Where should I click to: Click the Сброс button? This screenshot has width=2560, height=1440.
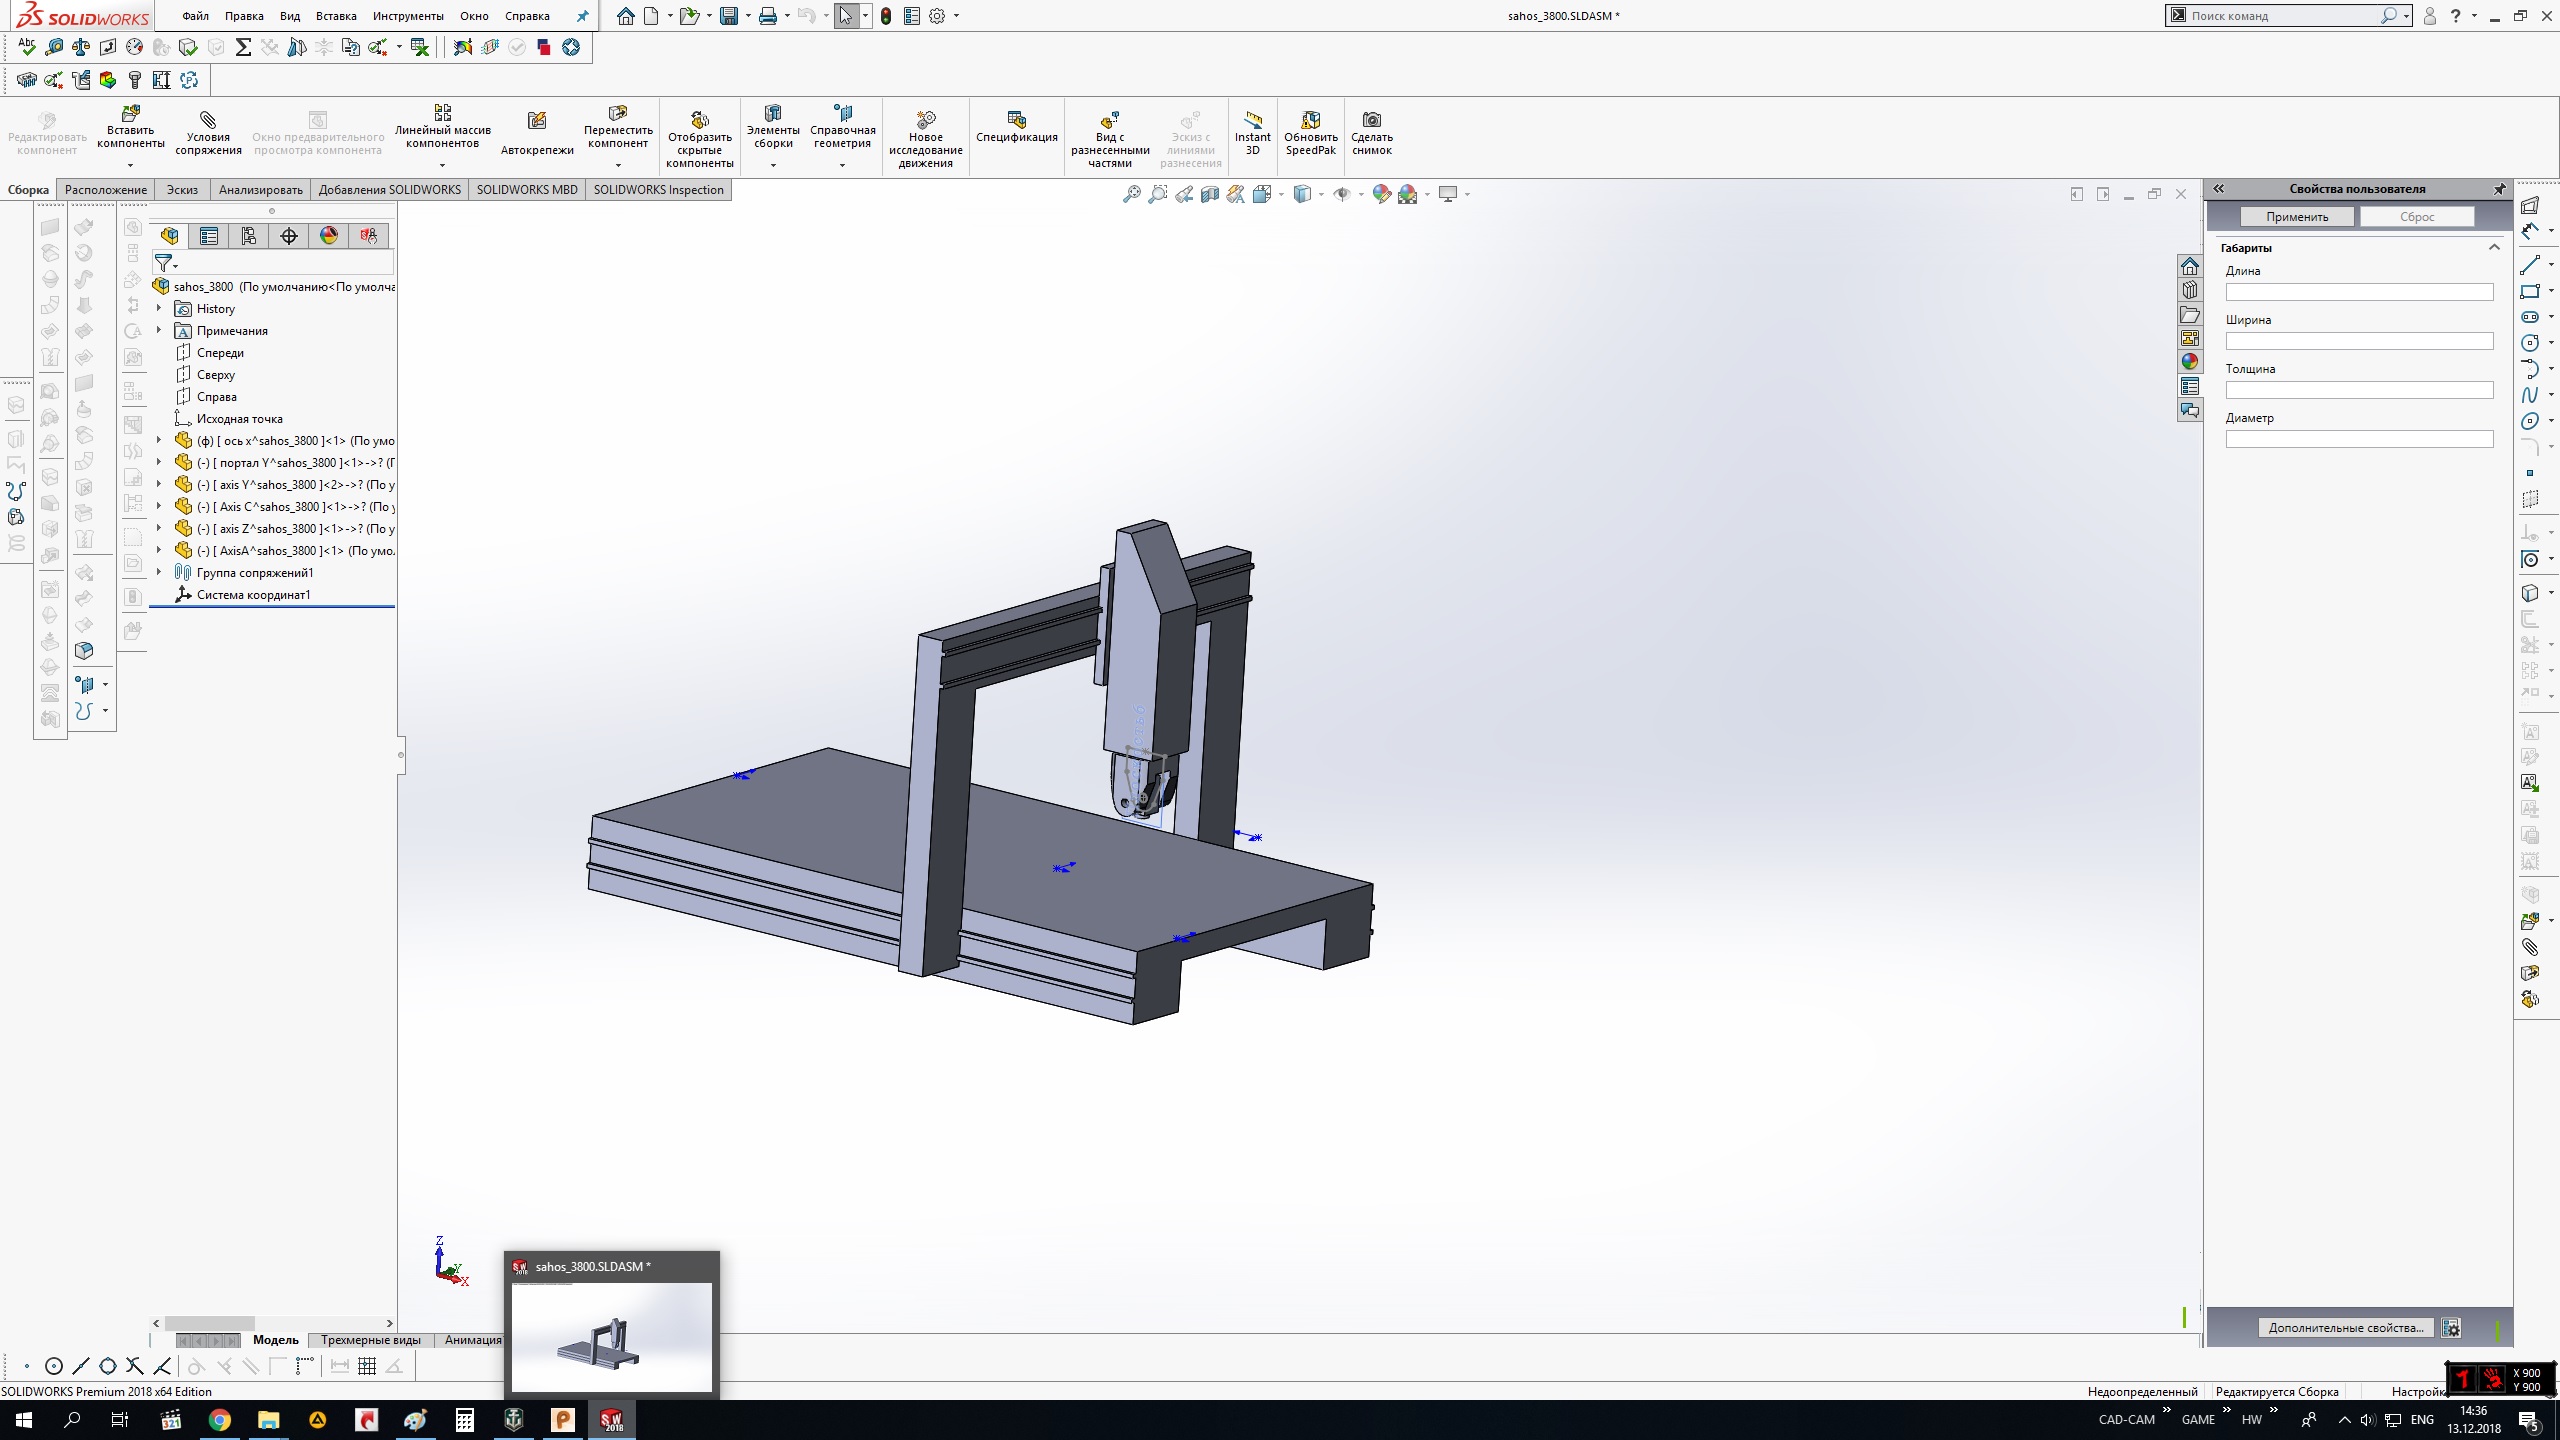point(2417,217)
